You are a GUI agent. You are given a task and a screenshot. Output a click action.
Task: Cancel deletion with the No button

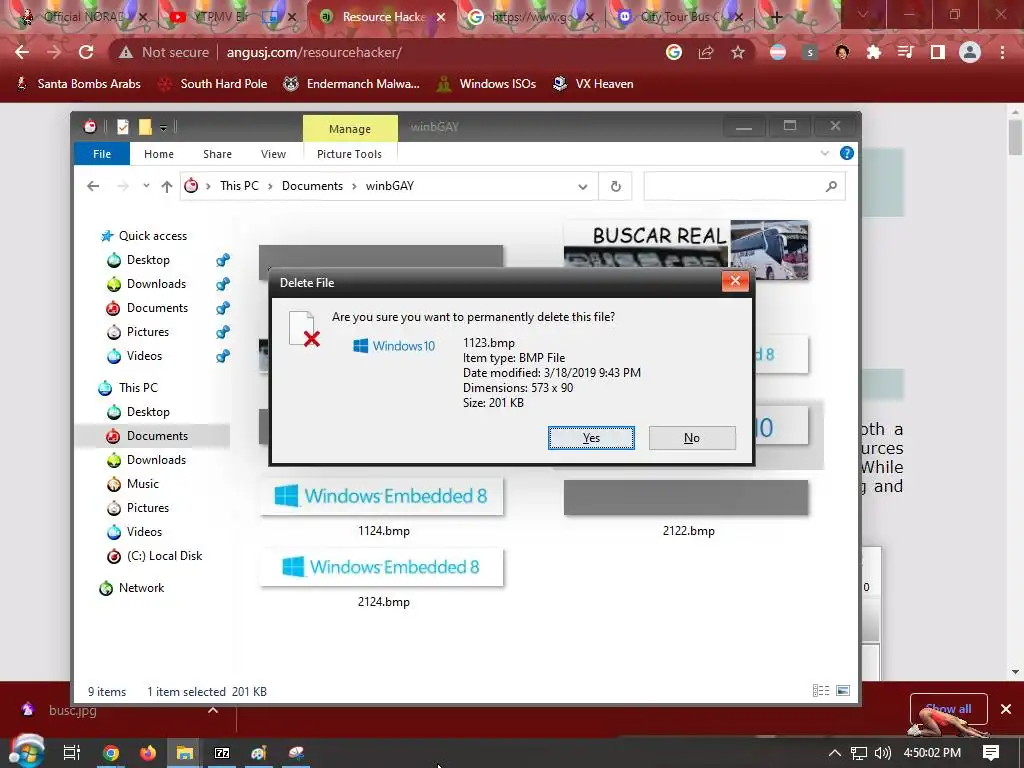tap(692, 438)
